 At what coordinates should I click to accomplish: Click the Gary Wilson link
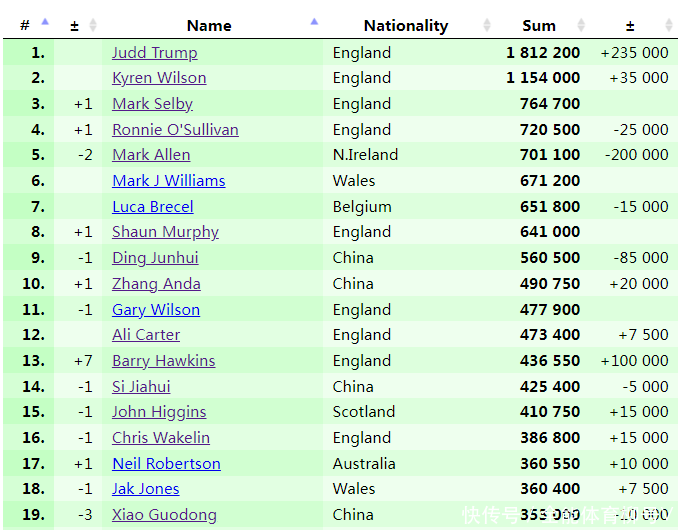coord(156,309)
